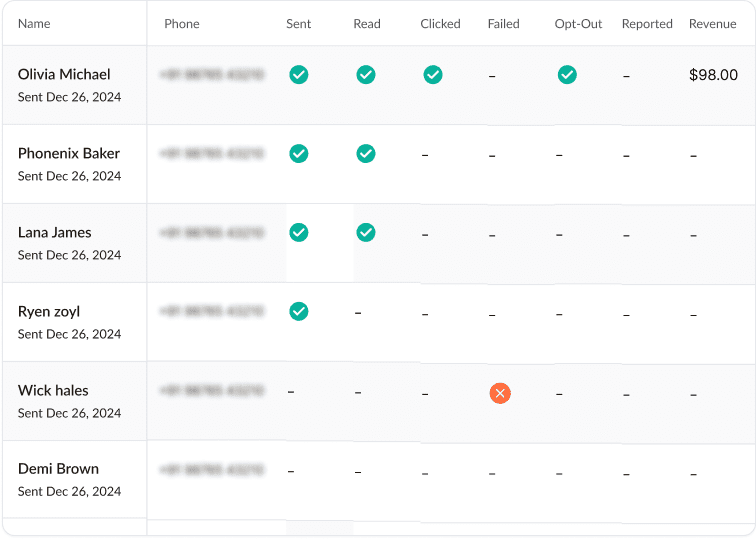Select the Revenue column header
The image size is (756, 540).
(713, 24)
